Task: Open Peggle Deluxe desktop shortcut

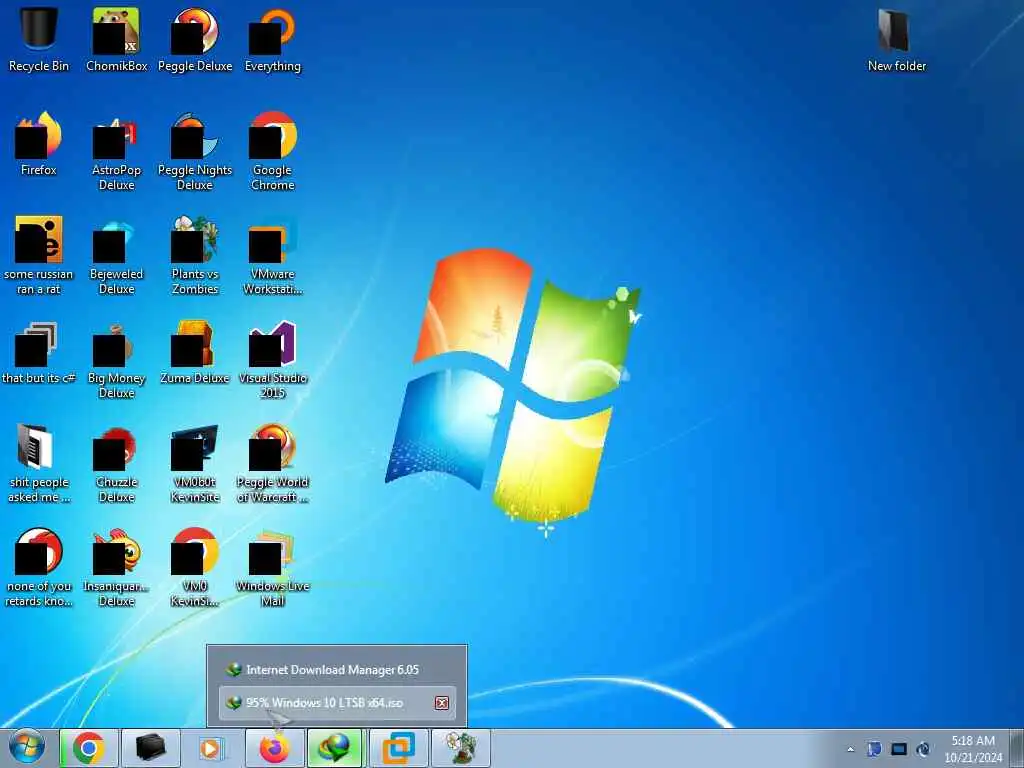Action: [195, 39]
